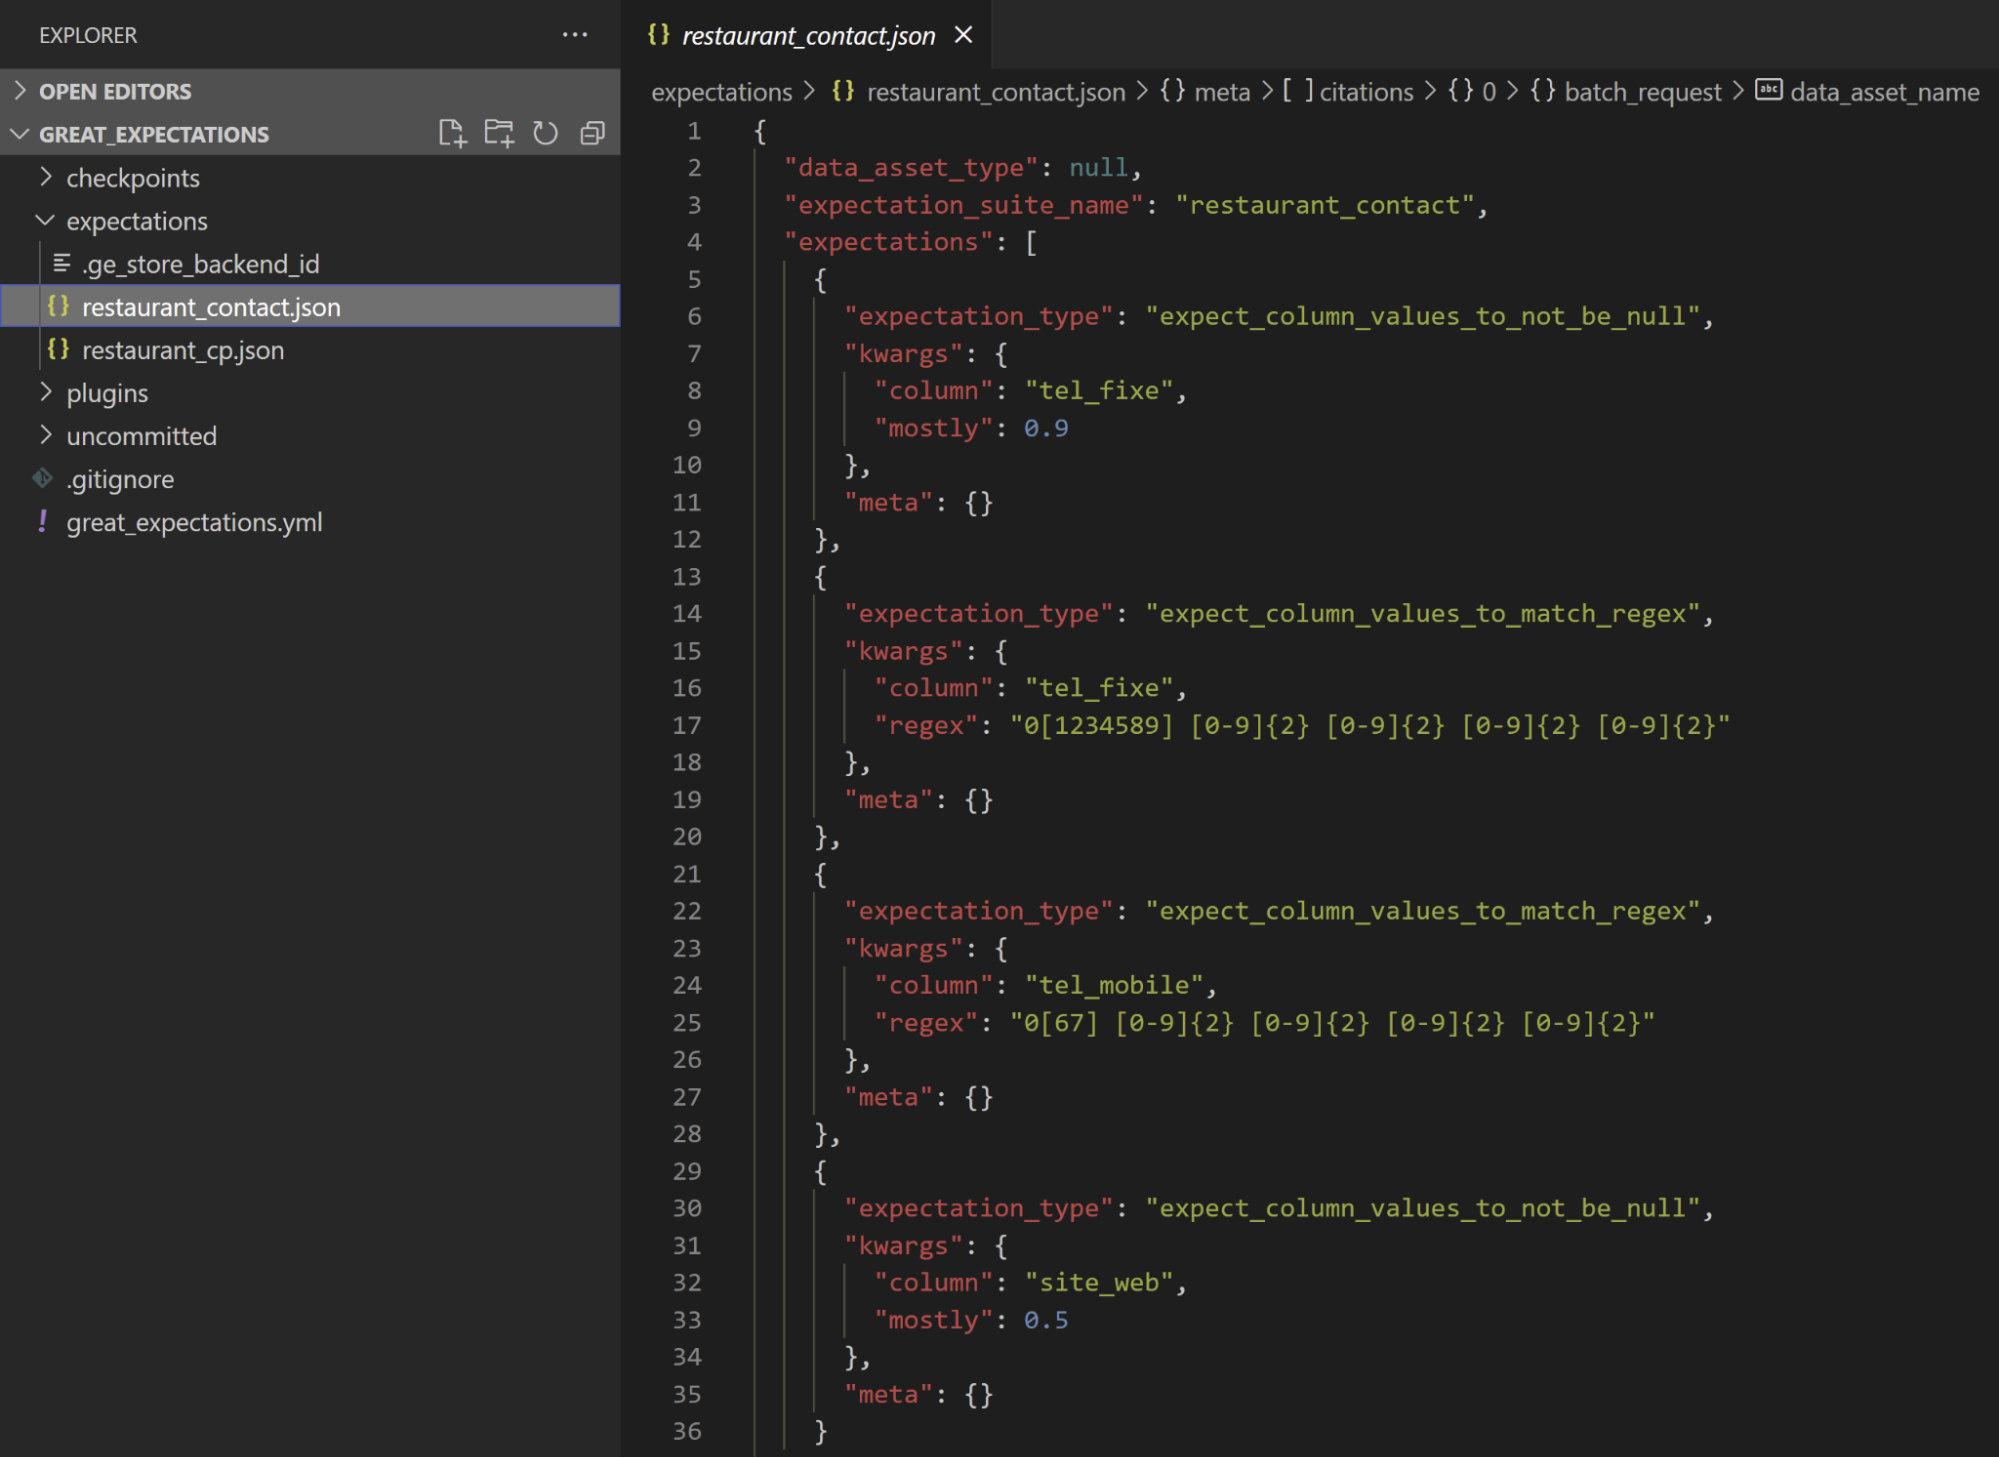Select the restaurant_contact.json editor tab

(808, 36)
